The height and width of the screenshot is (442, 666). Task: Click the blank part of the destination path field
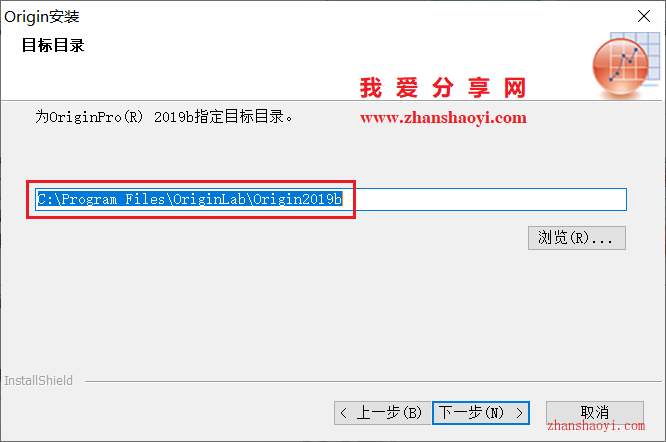pyautogui.click(x=484, y=199)
